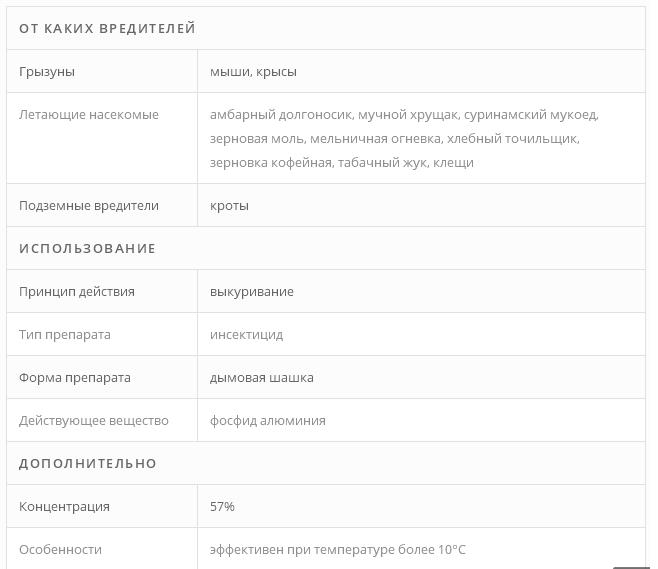This screenshot has width=658, height=569.
Task: Select the "мыши, крысы" value cell
Action: 253,71
